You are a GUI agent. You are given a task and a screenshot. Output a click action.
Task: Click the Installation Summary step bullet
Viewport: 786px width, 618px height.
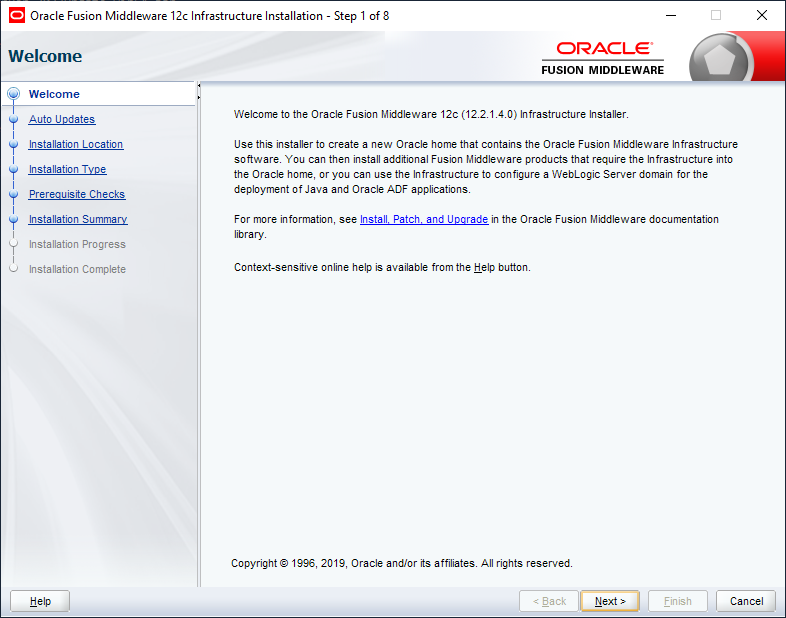click(14, 220)
